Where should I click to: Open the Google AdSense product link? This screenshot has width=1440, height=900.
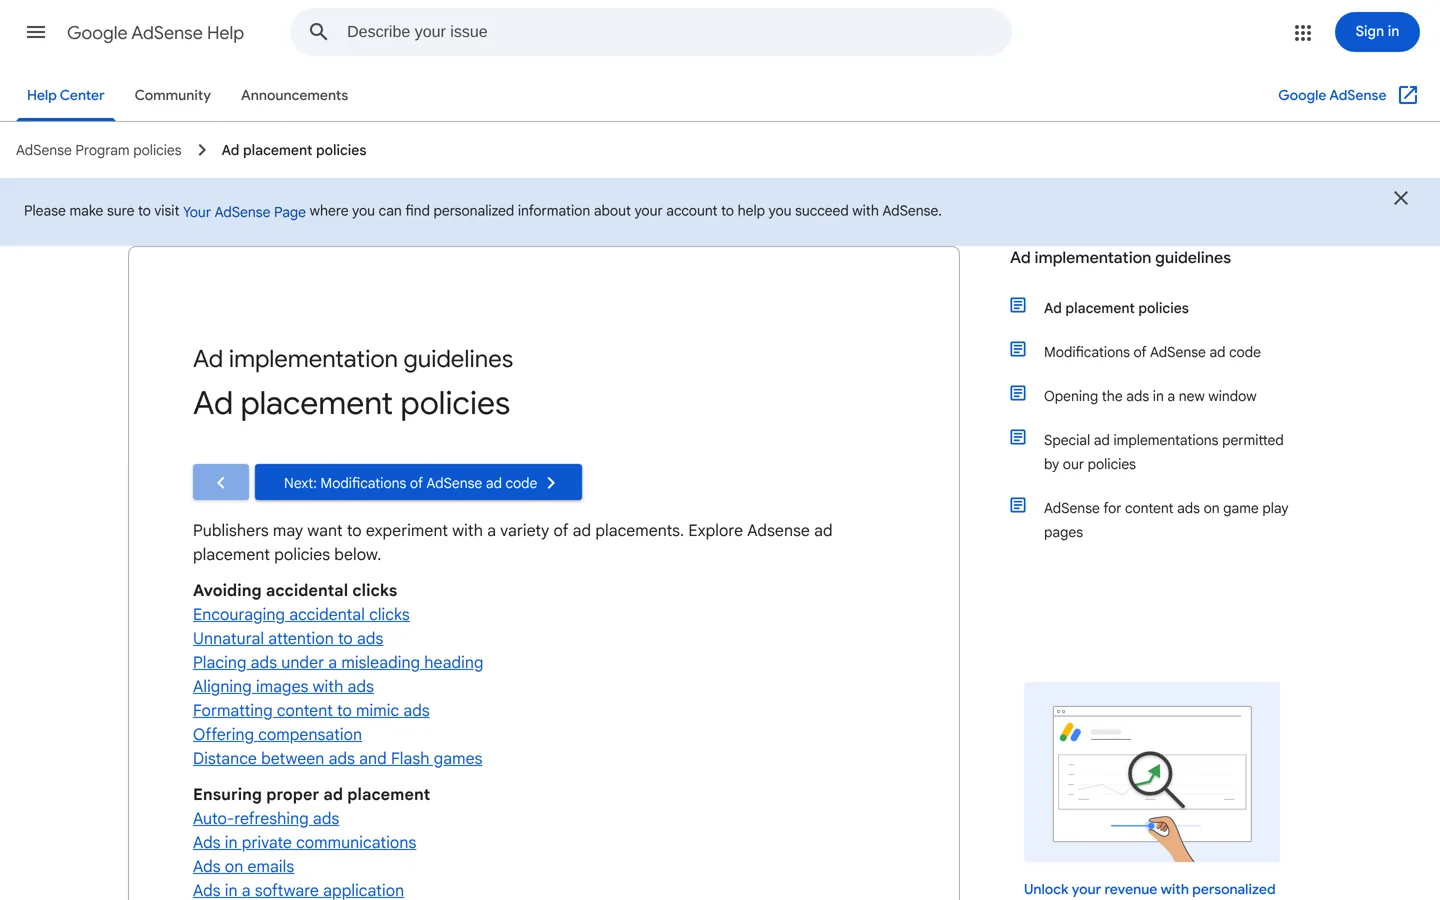[1332, 95]
